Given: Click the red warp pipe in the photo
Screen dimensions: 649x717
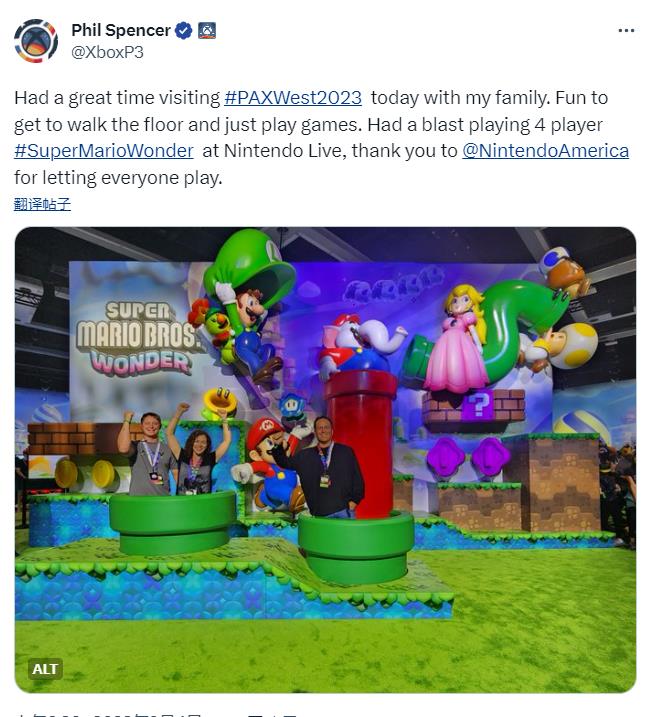Looking at the screenshot, I should tap(362, 439).
